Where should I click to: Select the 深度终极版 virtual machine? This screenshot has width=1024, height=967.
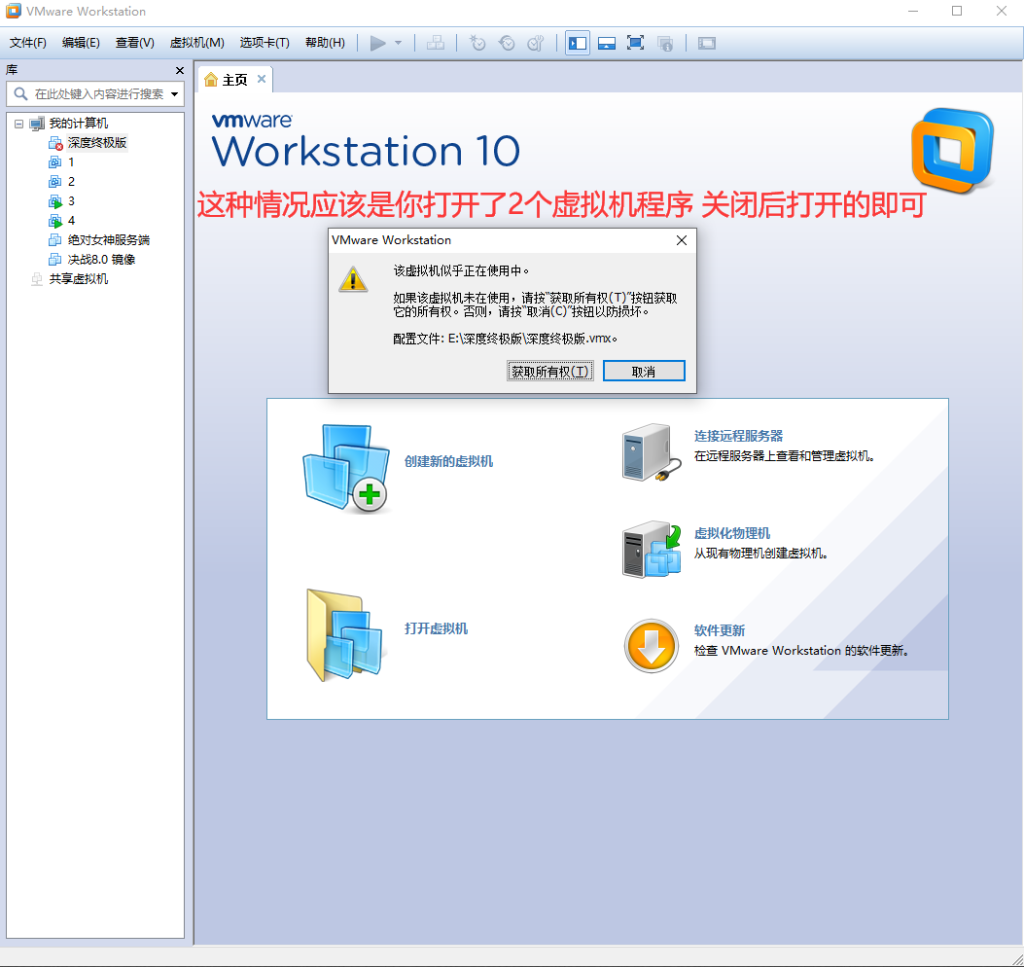click(x=97, y=142)
